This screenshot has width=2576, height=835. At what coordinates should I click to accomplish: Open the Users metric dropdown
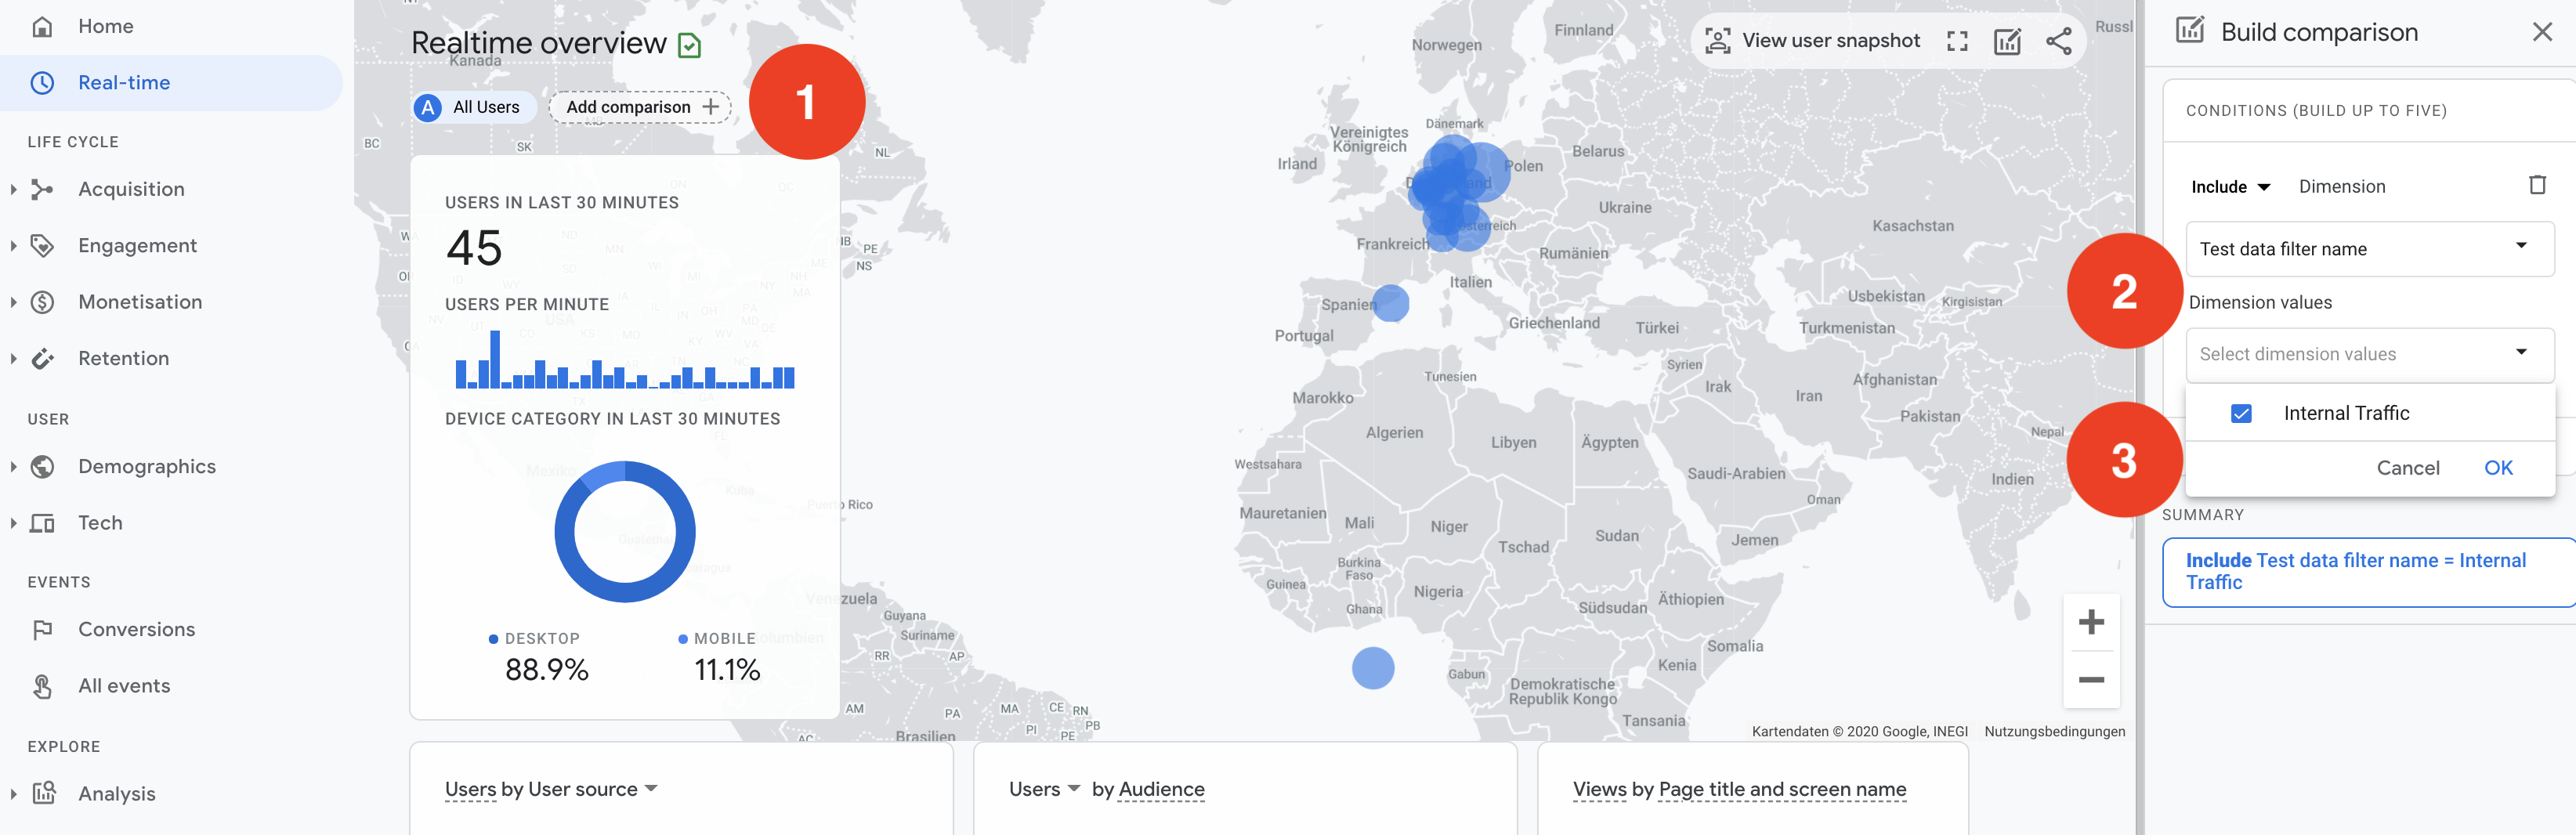tap(1044, 789)
